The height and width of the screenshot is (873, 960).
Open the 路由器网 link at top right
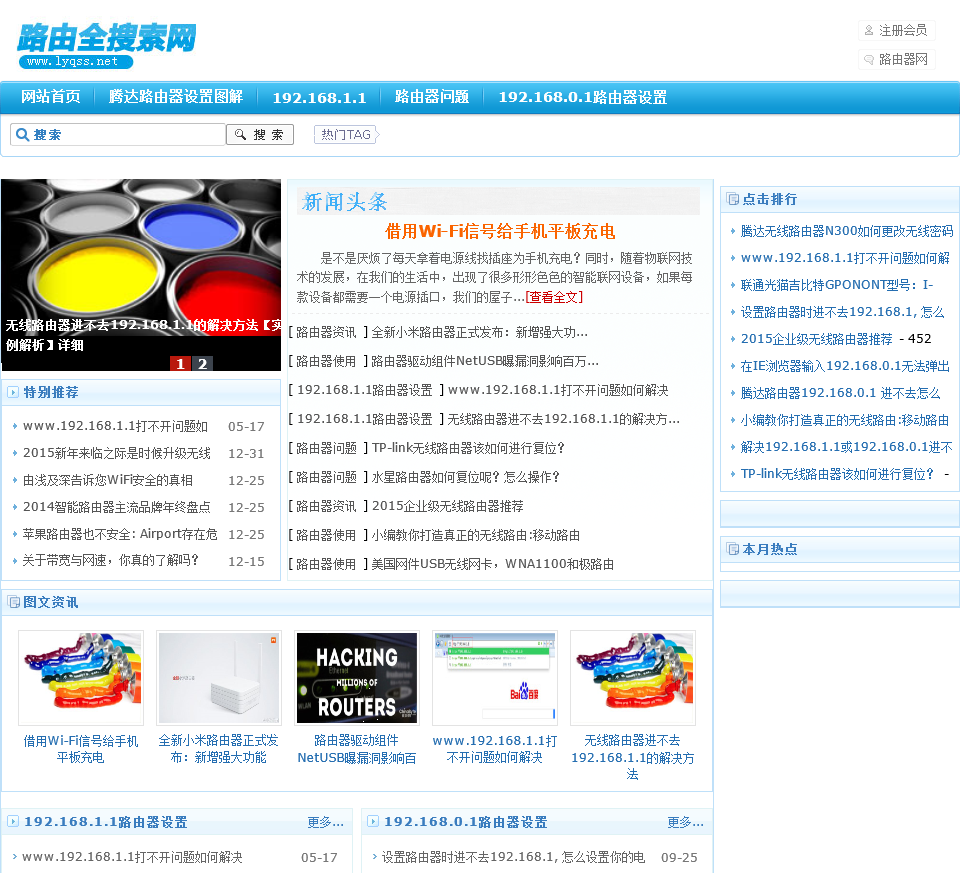coord(896,59)
